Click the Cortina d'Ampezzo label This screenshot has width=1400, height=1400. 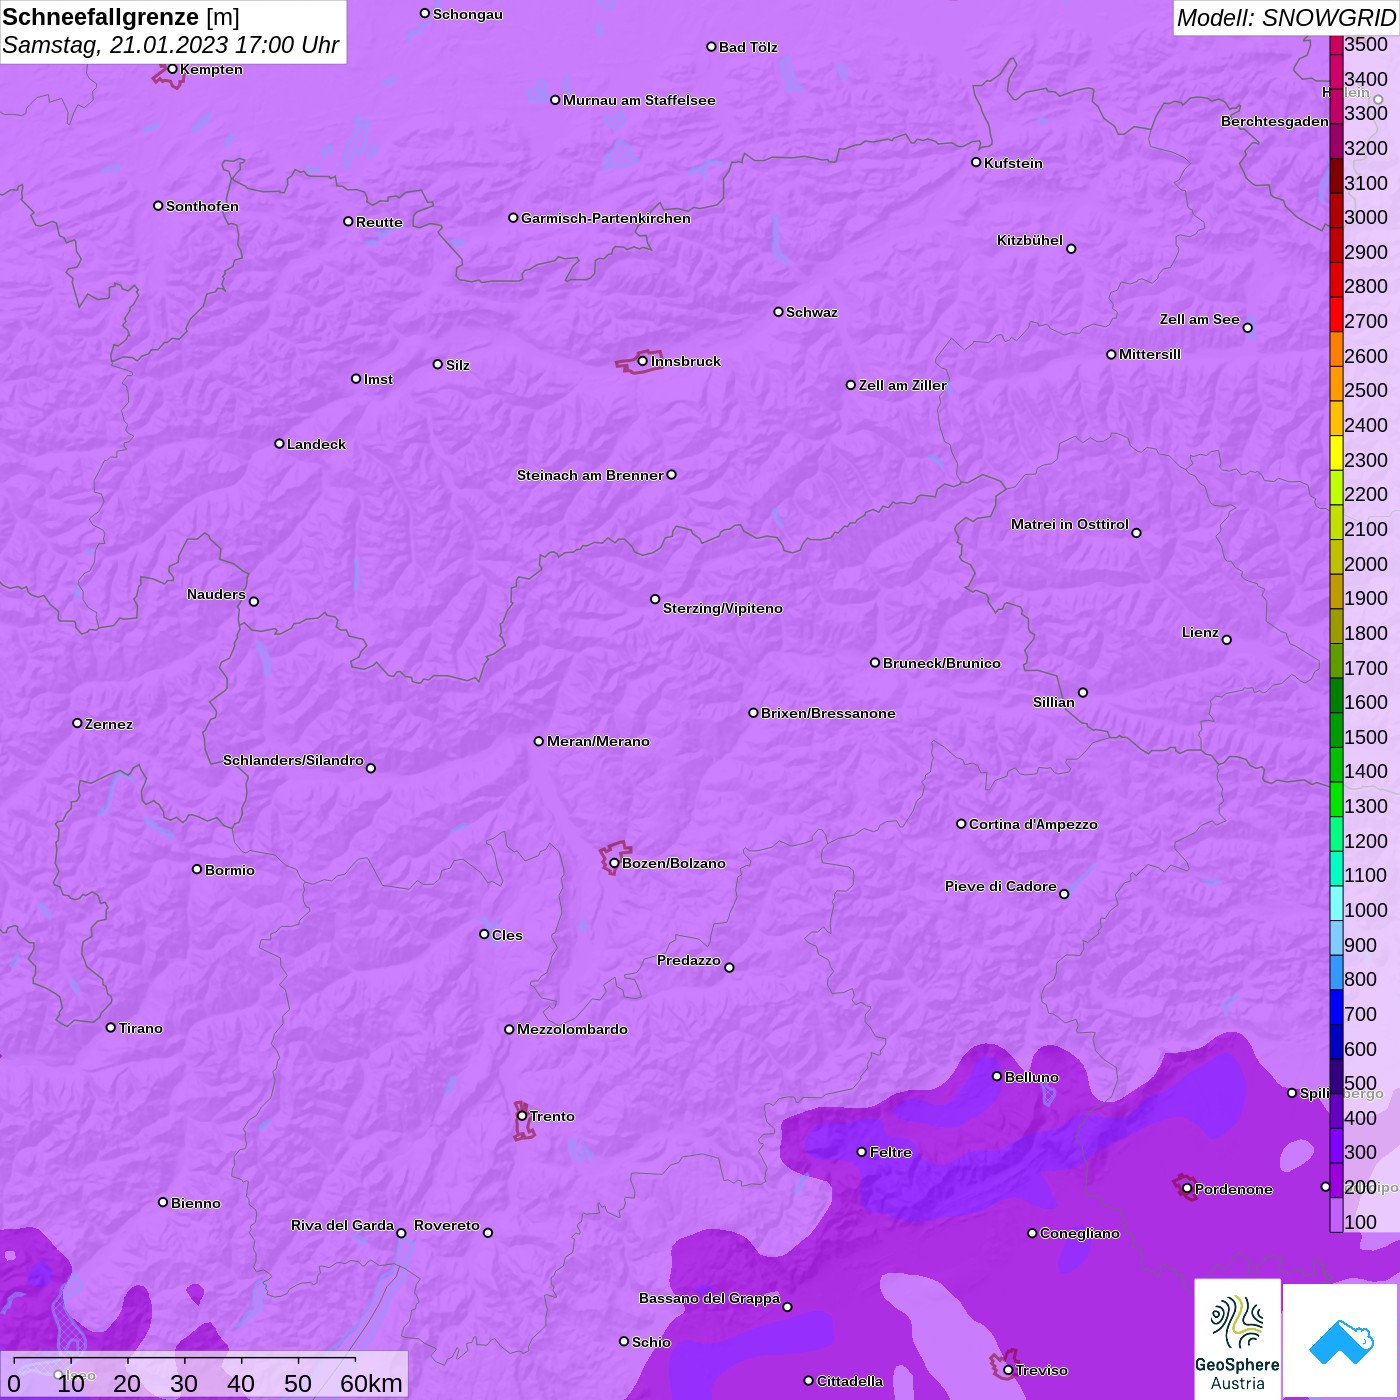coord(1033,824)
